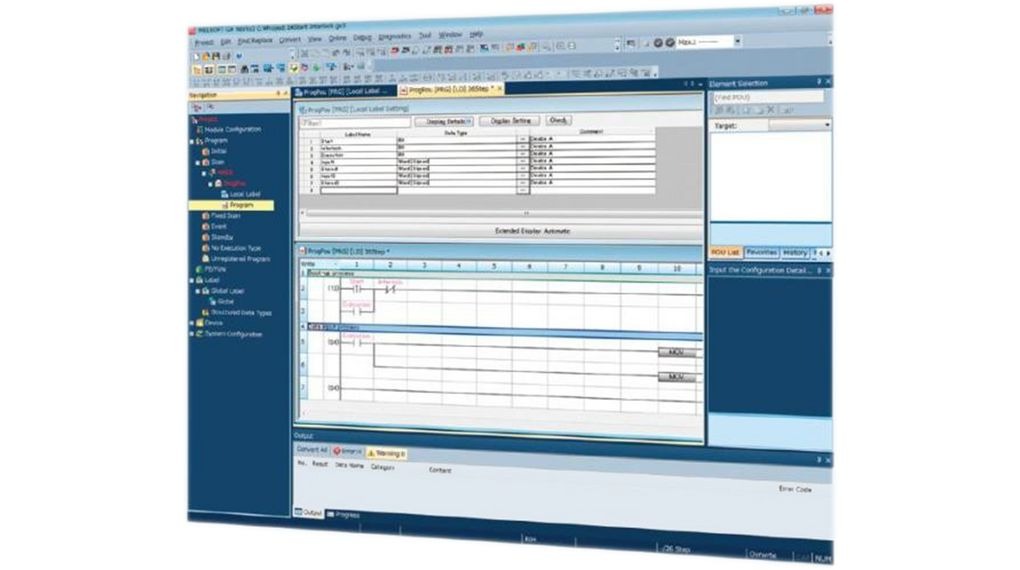Click the Initial program folder icon

click(206, 151)
